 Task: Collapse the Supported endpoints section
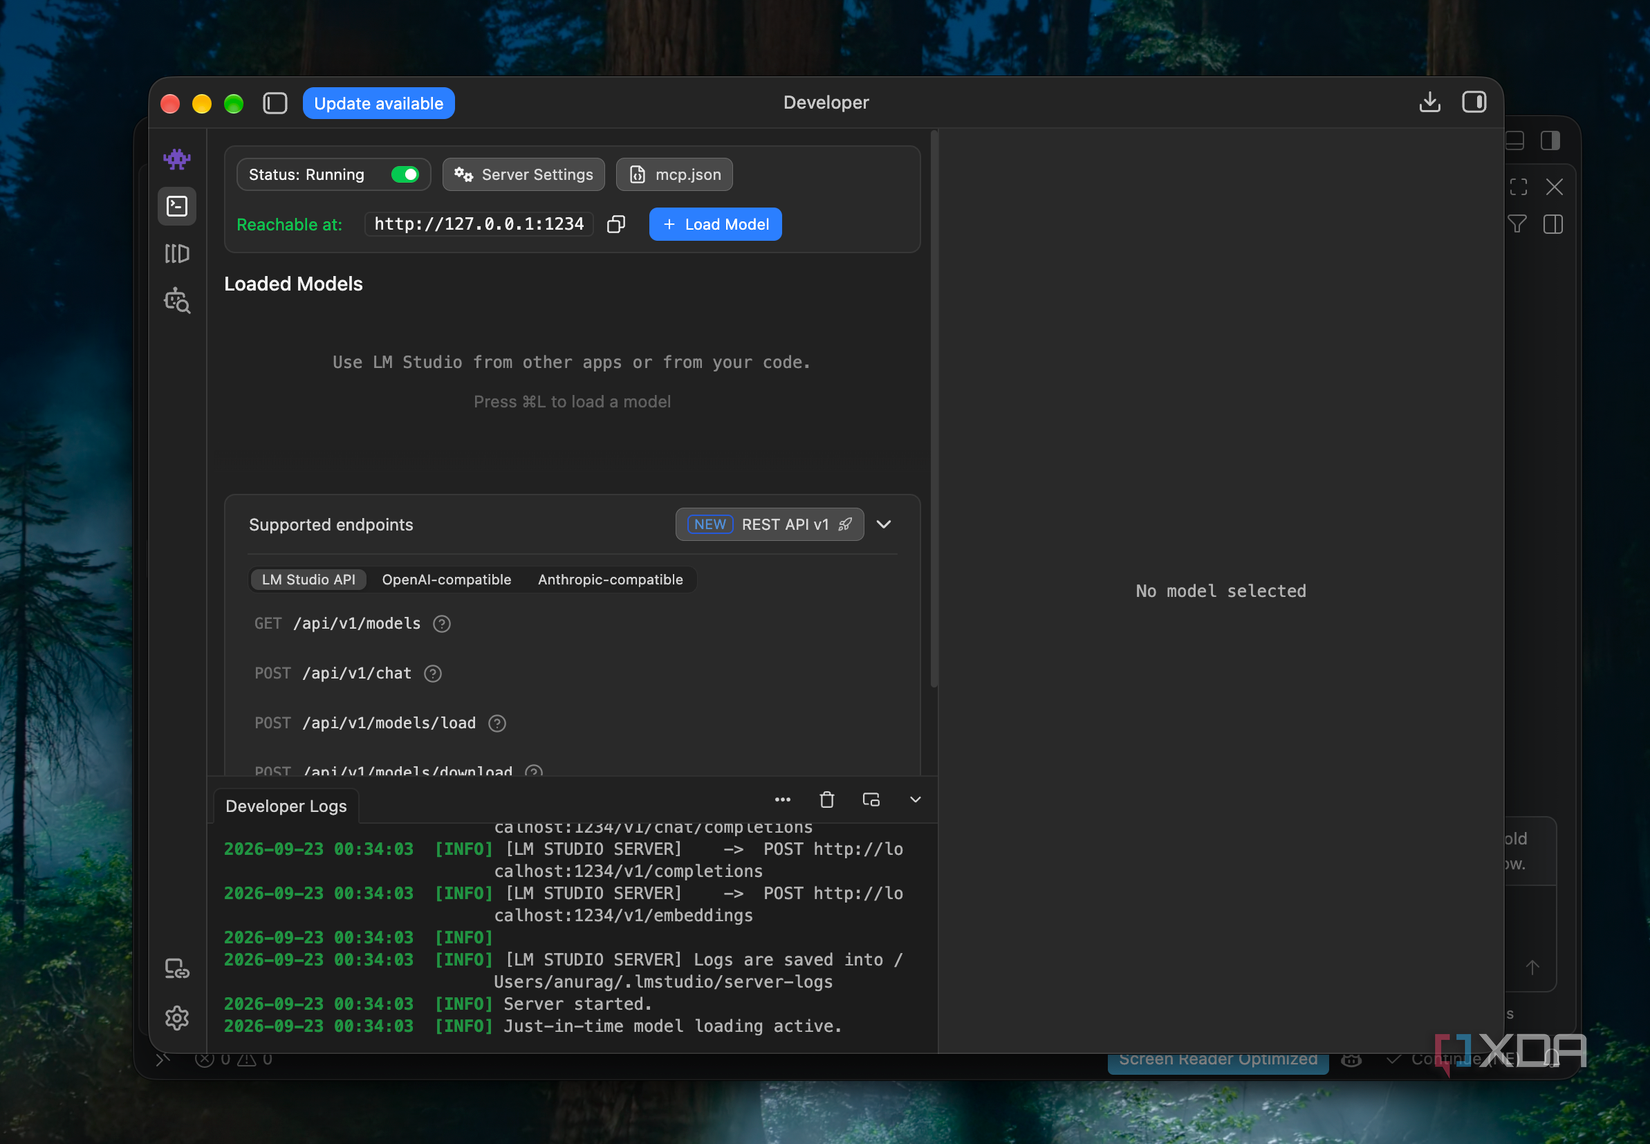884,524
